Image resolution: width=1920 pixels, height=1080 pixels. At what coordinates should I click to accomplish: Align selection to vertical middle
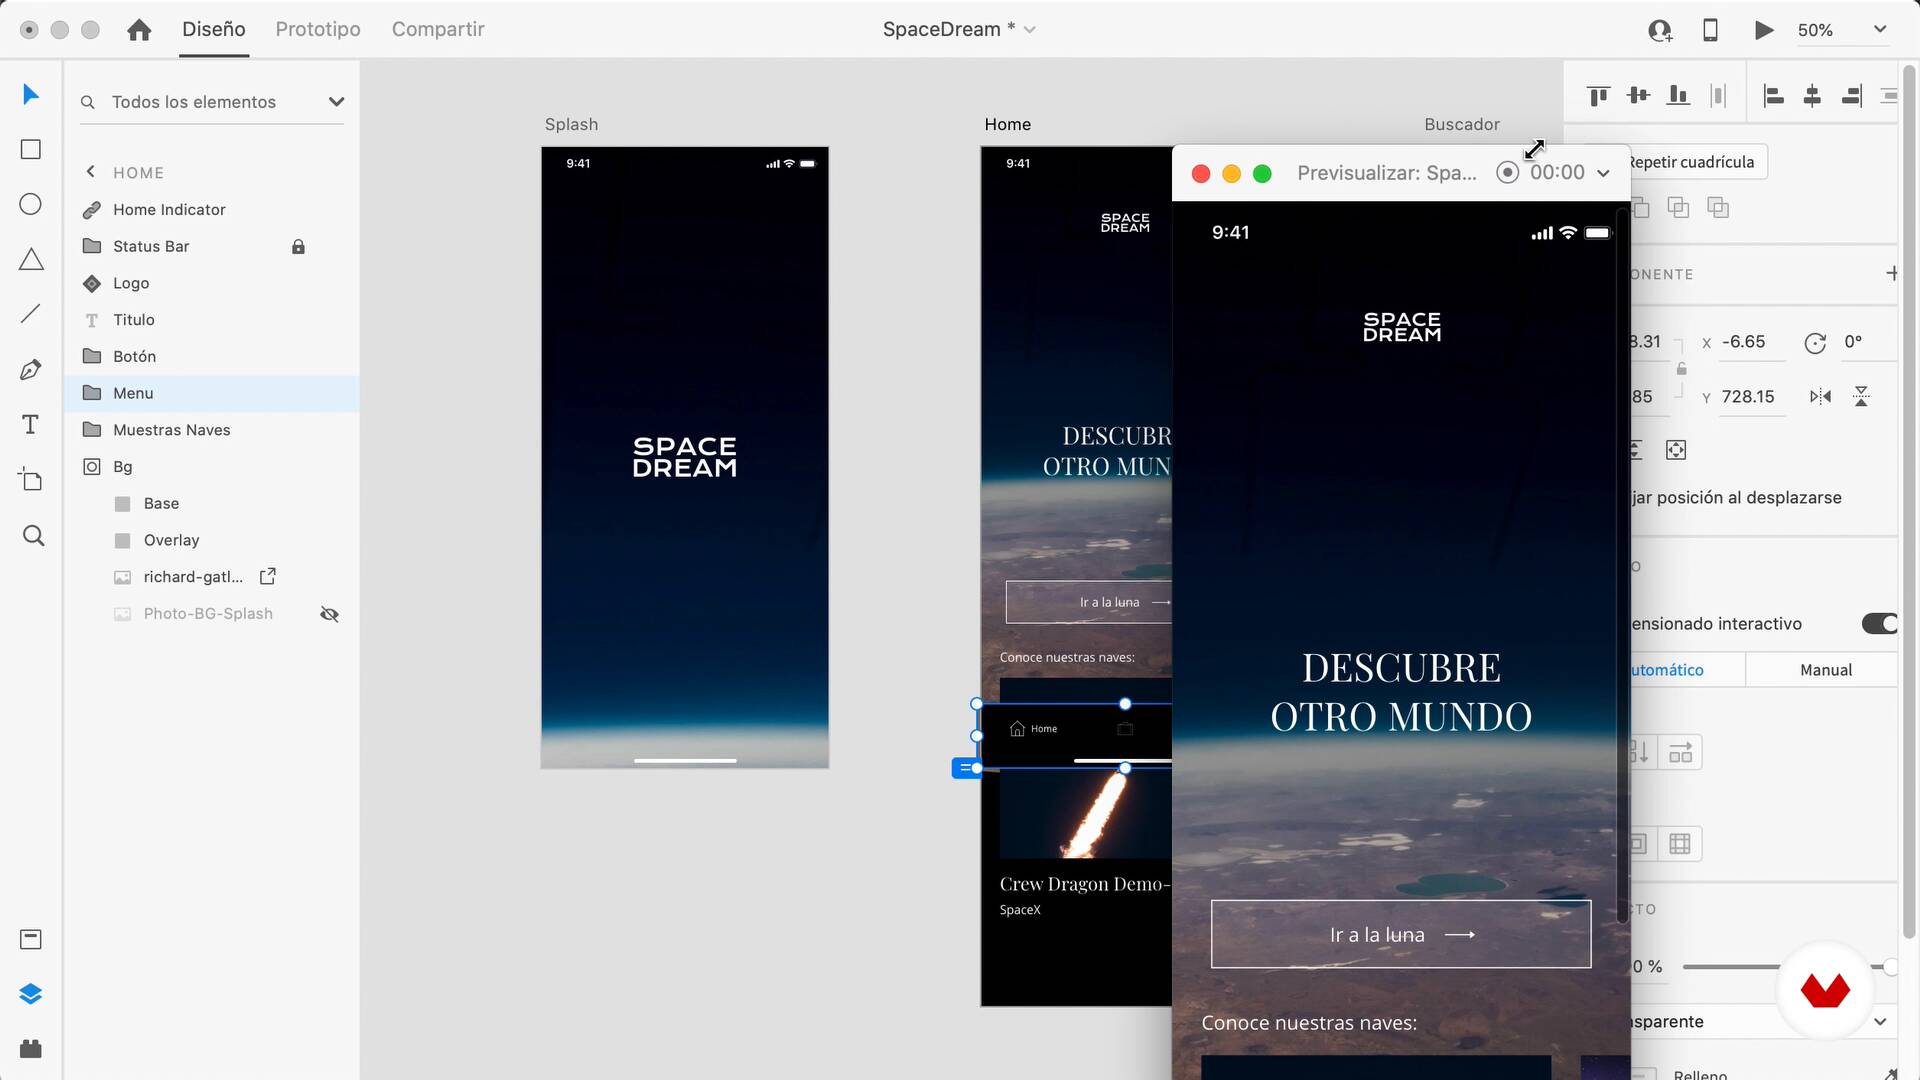click(1638, 95)
